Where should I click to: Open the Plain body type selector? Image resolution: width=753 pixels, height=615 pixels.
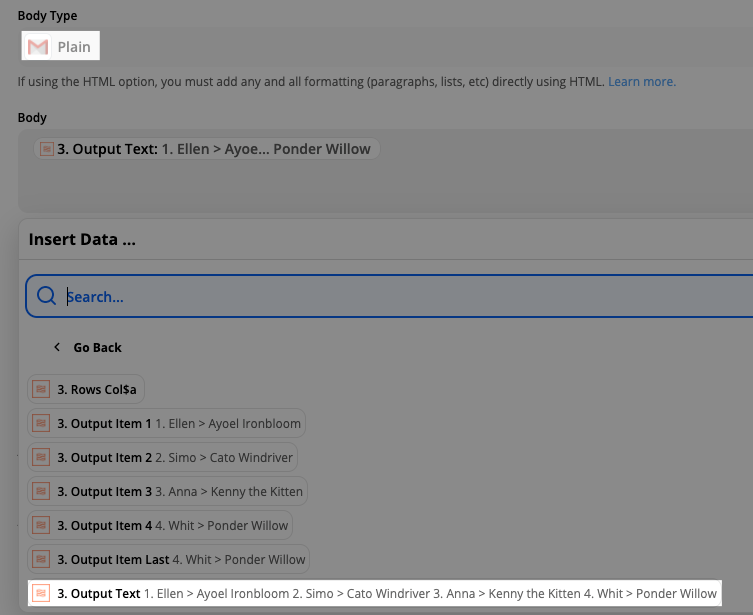click(x=61, y=46)
